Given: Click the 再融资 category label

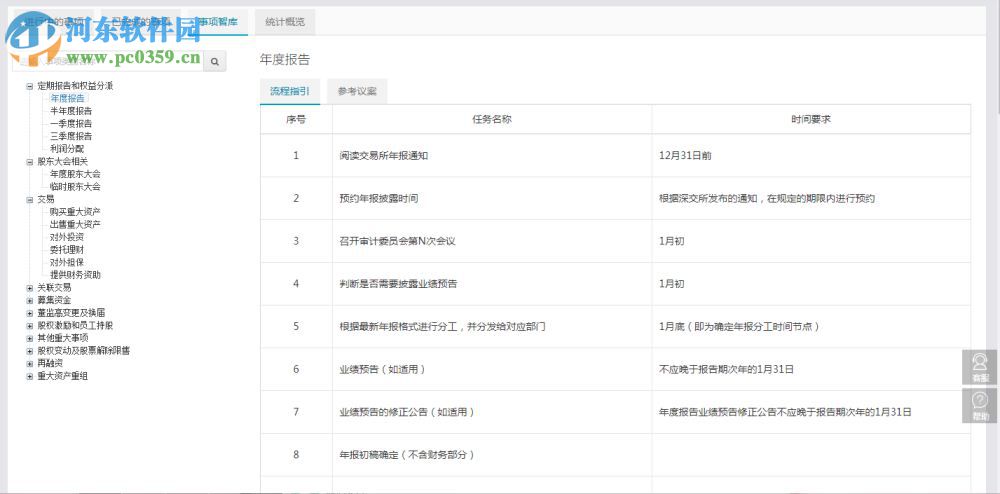Looking at the screenshot, I should tap(50, 363).
